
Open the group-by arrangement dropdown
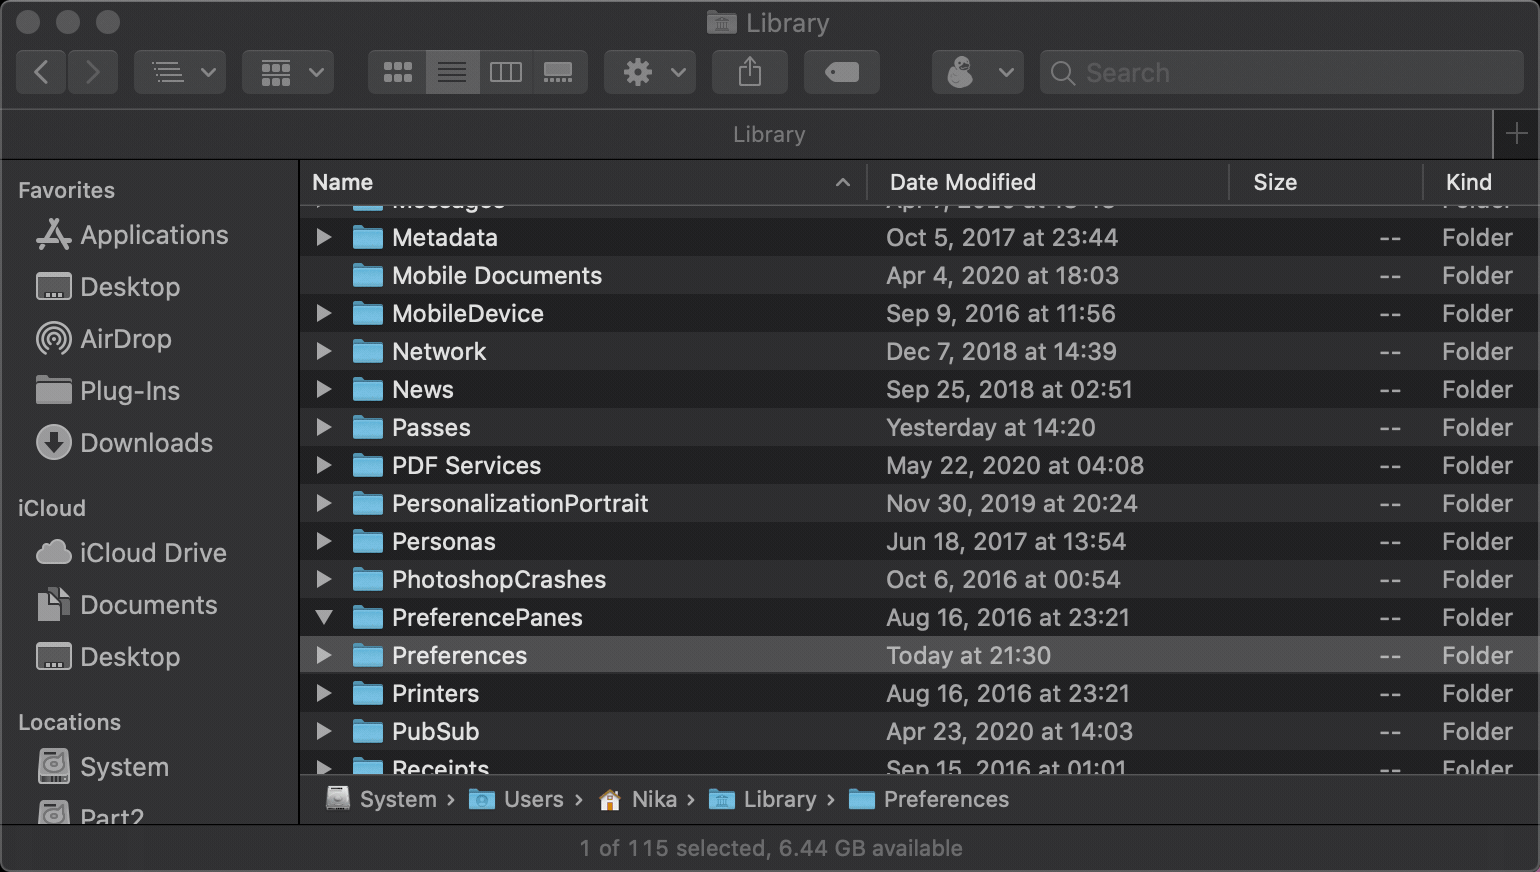point(288,72)
